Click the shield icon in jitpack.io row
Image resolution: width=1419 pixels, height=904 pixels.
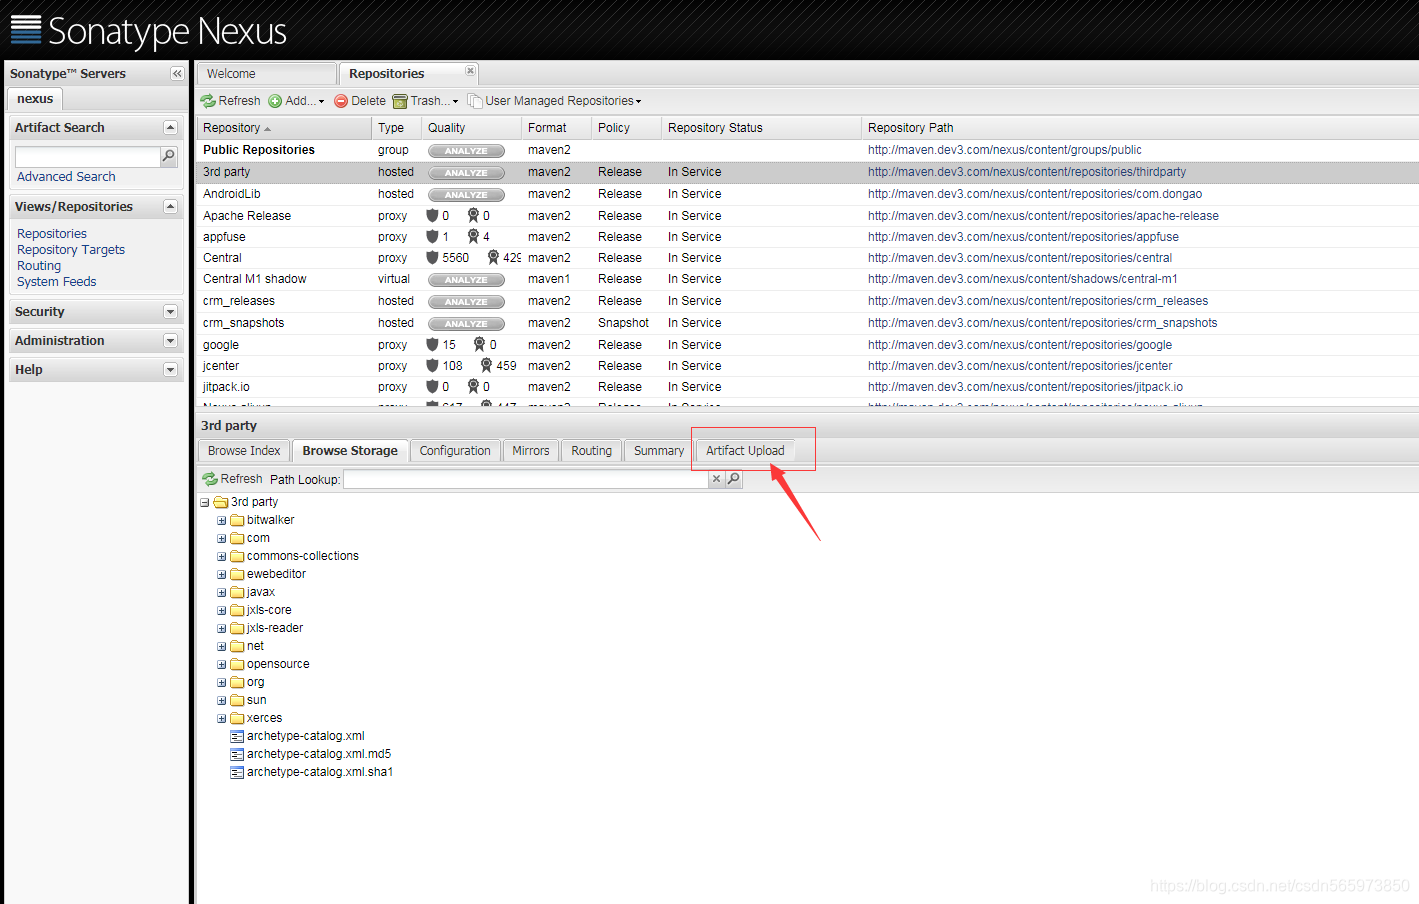(432, 387)
